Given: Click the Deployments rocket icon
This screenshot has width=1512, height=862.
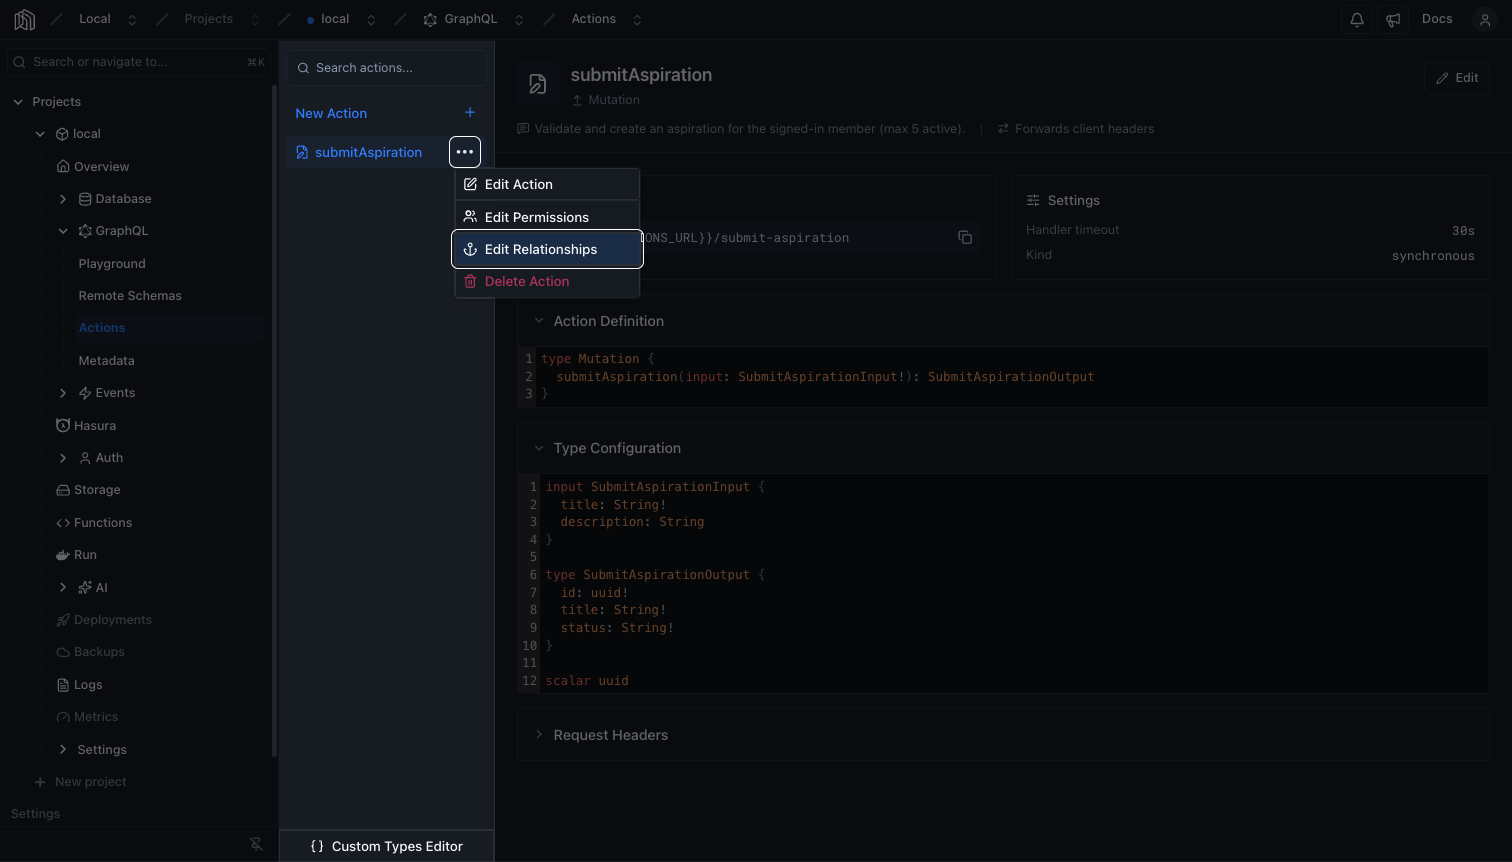Looking at the screenshot, I should [x=63, y=620].
